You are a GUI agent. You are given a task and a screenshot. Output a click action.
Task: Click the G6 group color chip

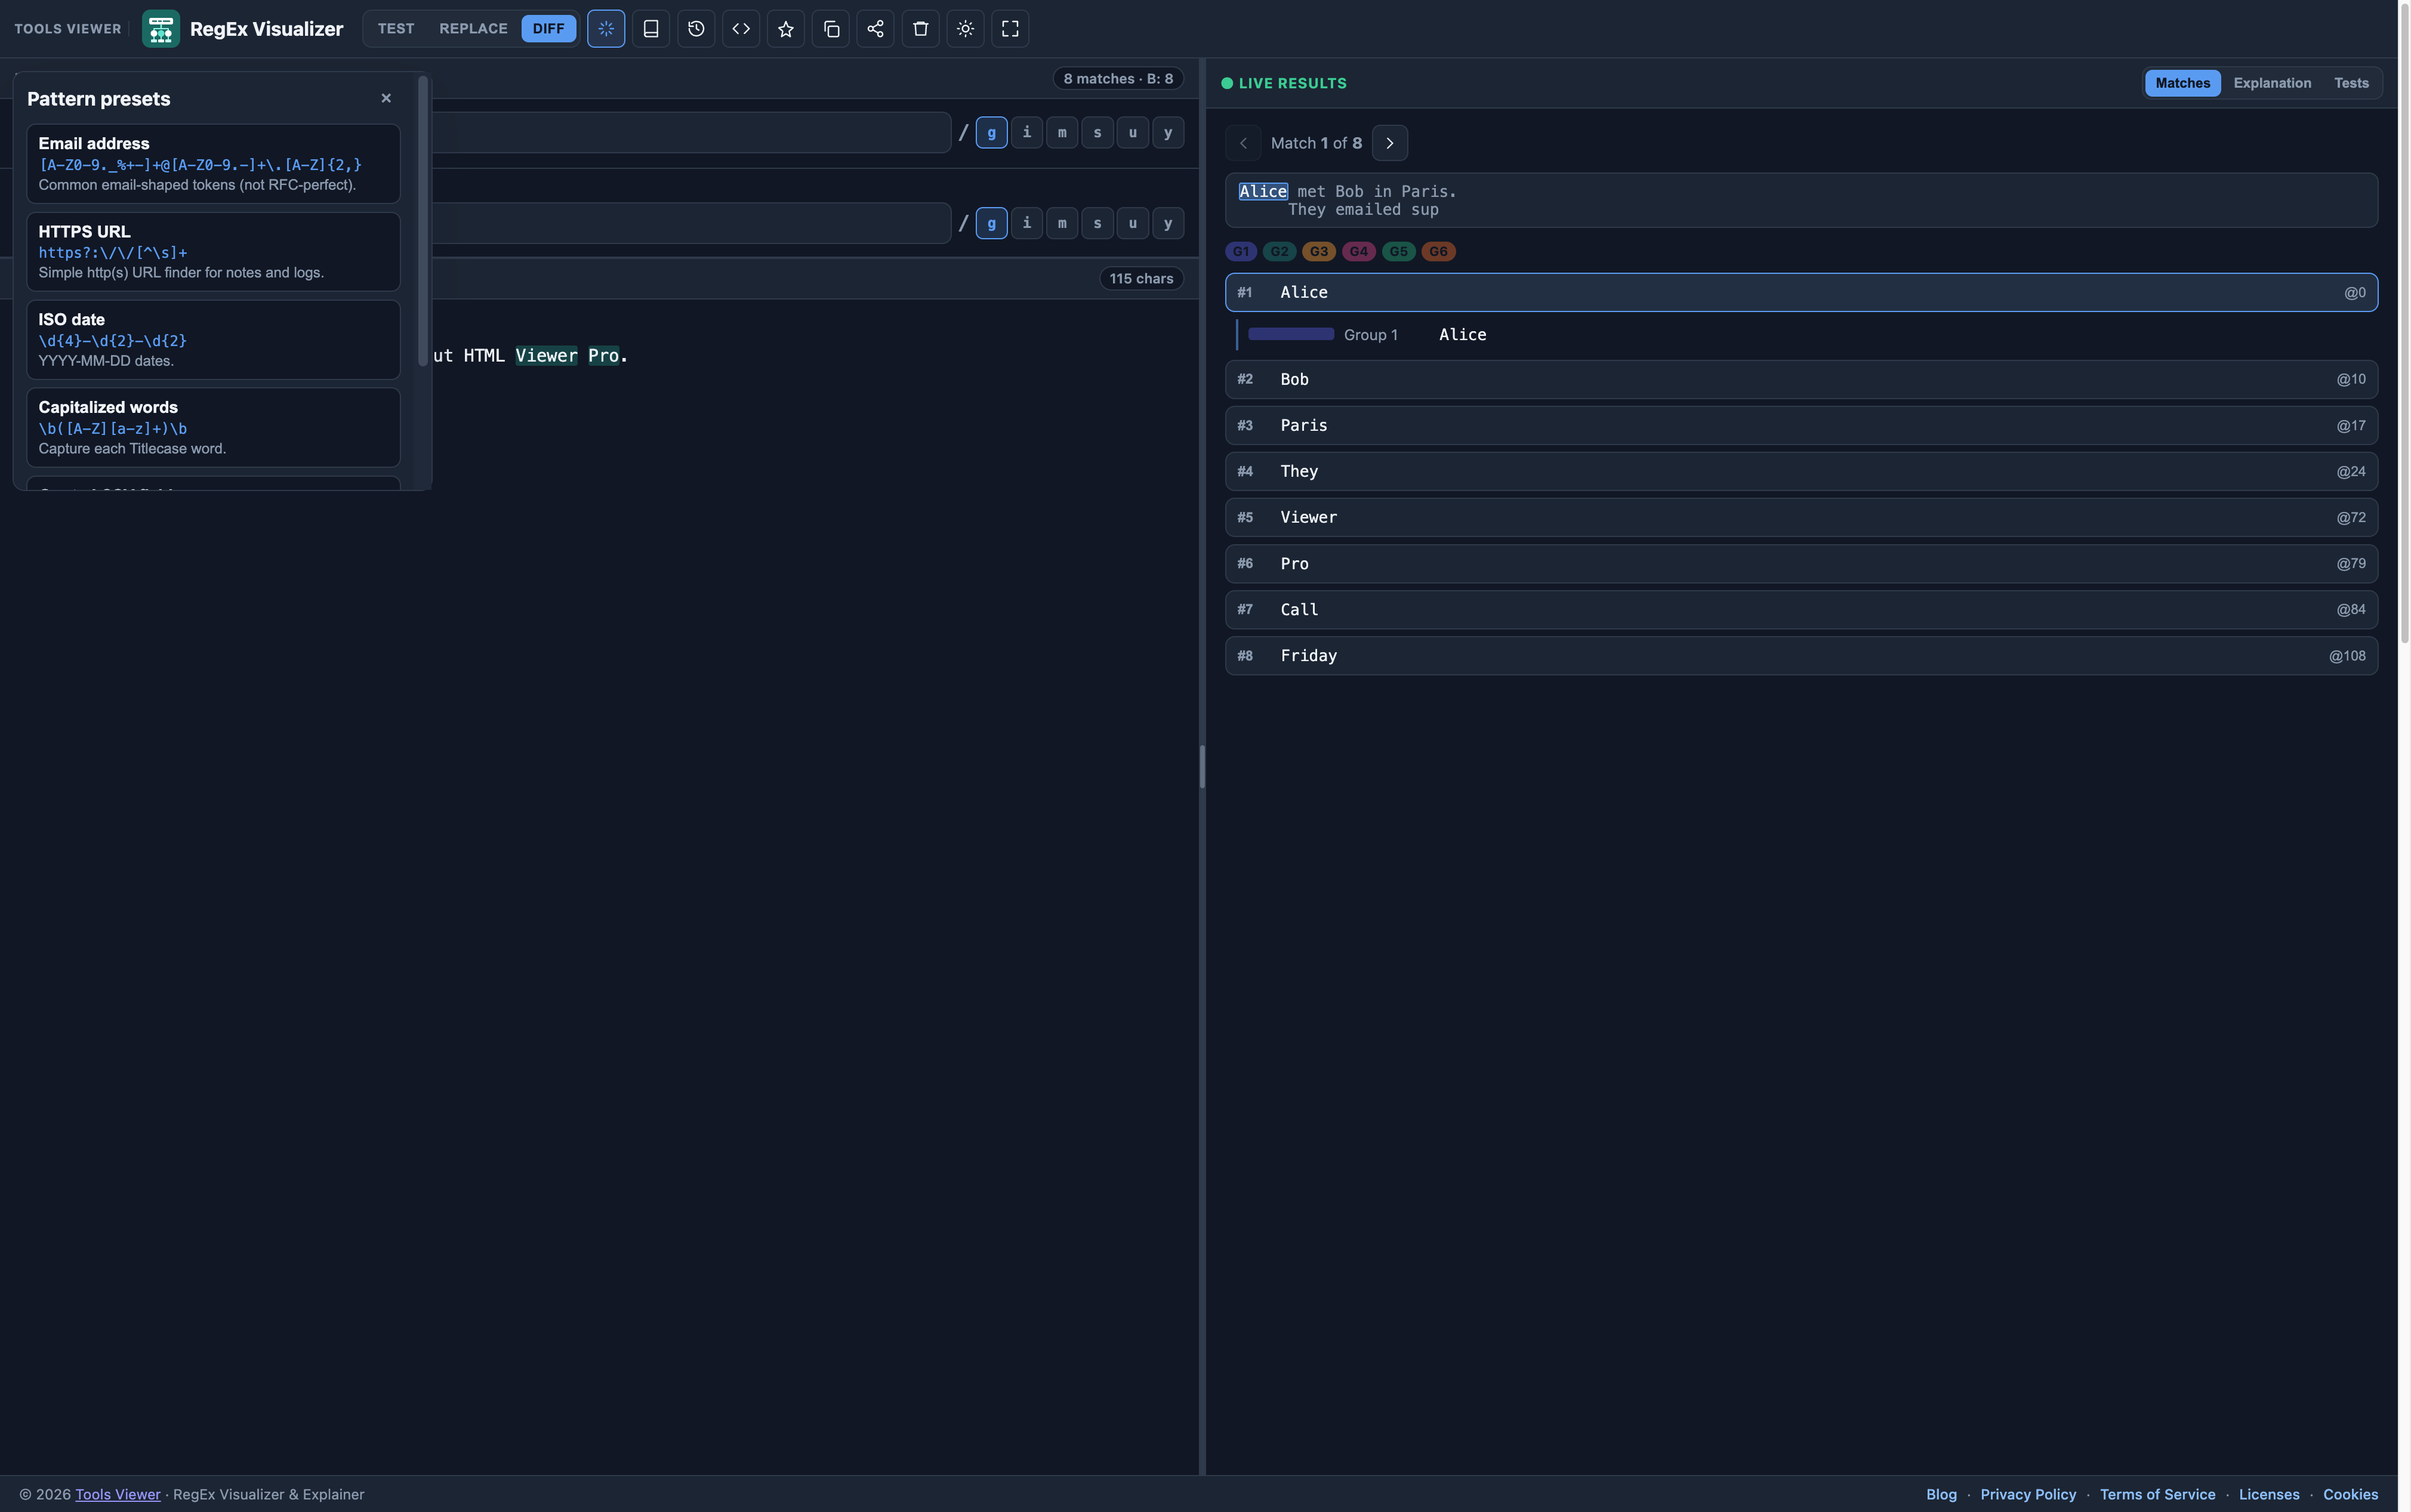(1438, 252)
